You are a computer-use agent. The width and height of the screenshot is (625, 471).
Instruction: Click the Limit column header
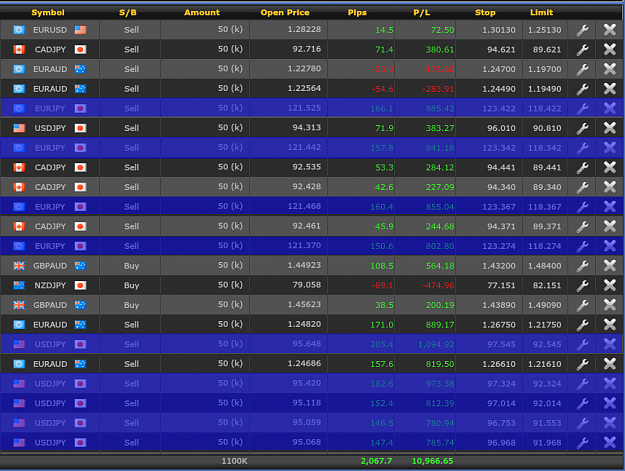[x=541, y=12]
